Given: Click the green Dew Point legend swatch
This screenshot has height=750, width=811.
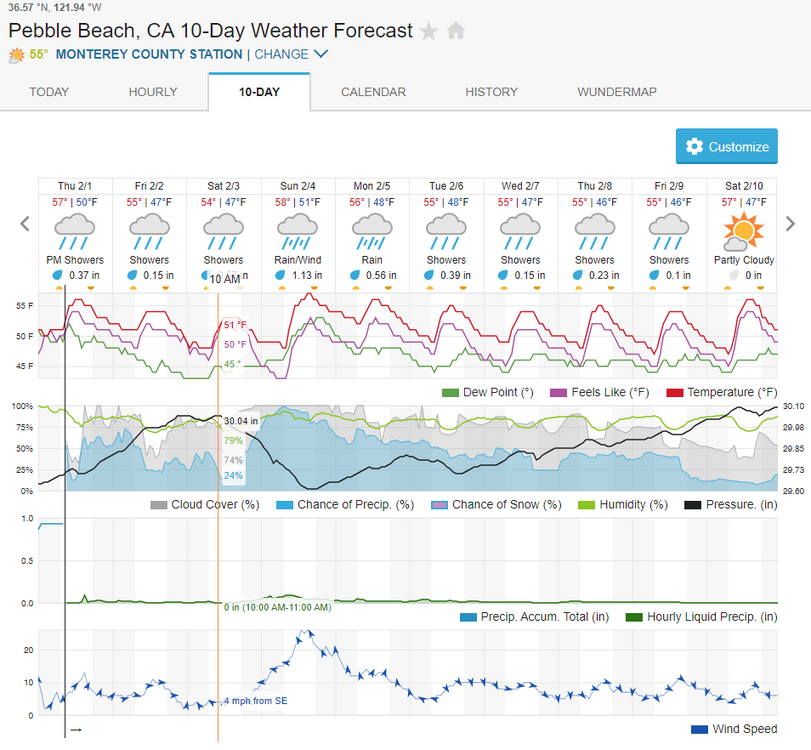Looking at the screenshot, I should 449,392.
